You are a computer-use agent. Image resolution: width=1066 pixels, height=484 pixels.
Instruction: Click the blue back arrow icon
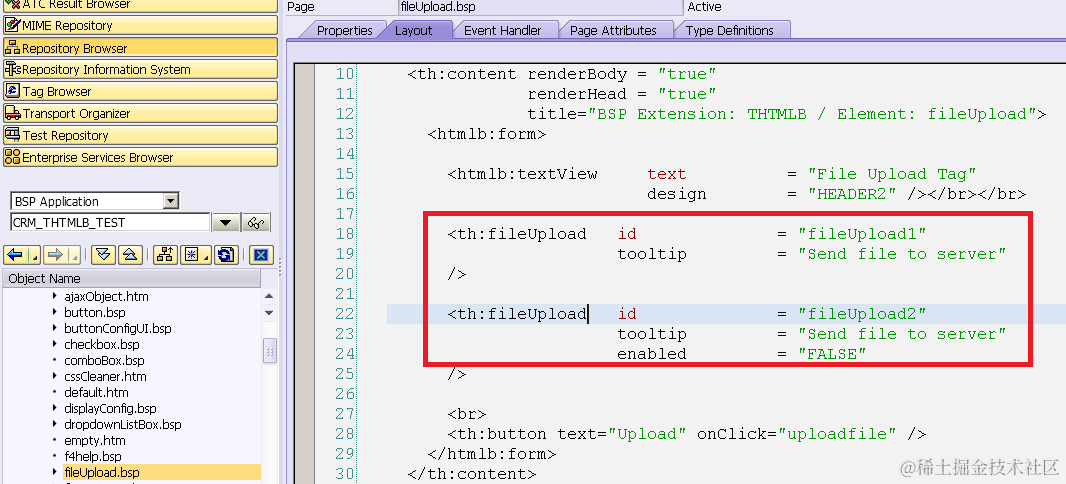point(16,255)
